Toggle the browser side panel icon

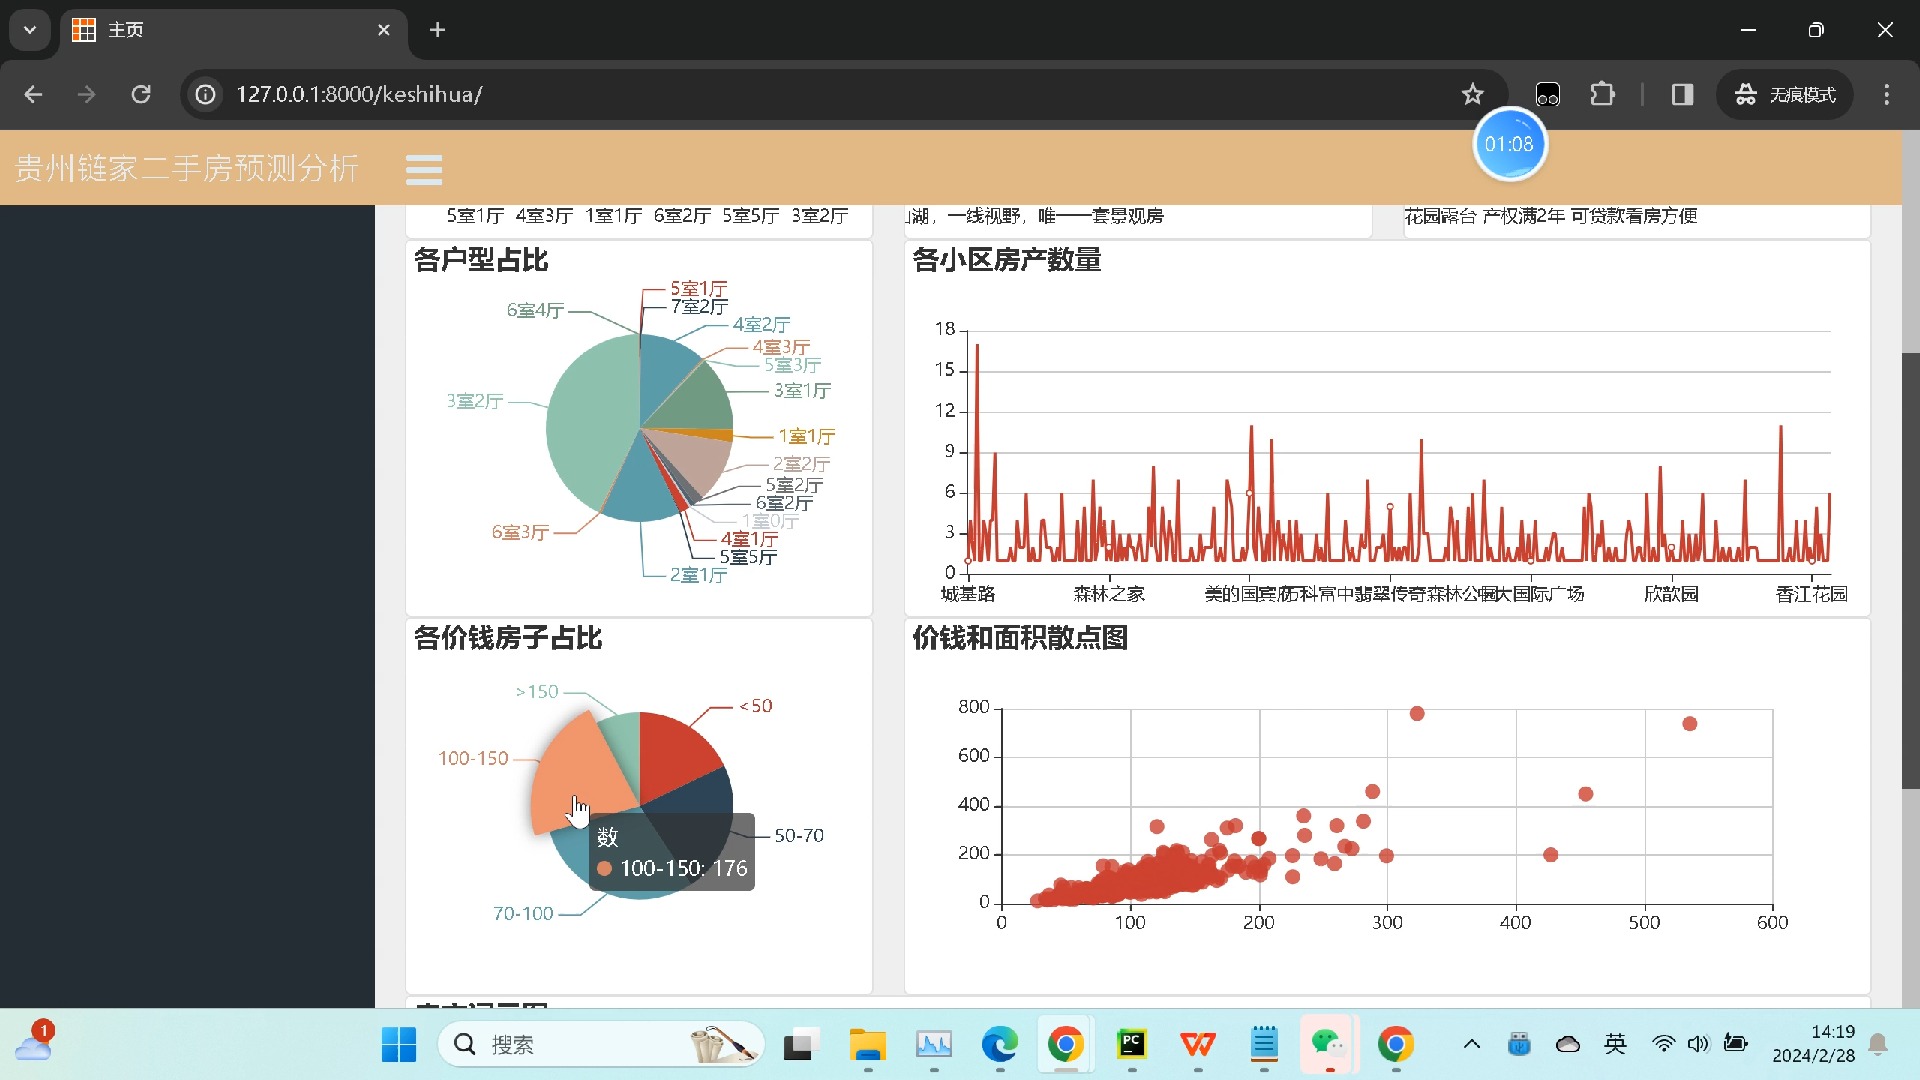pyautogui.click(x=1682, y=94)
